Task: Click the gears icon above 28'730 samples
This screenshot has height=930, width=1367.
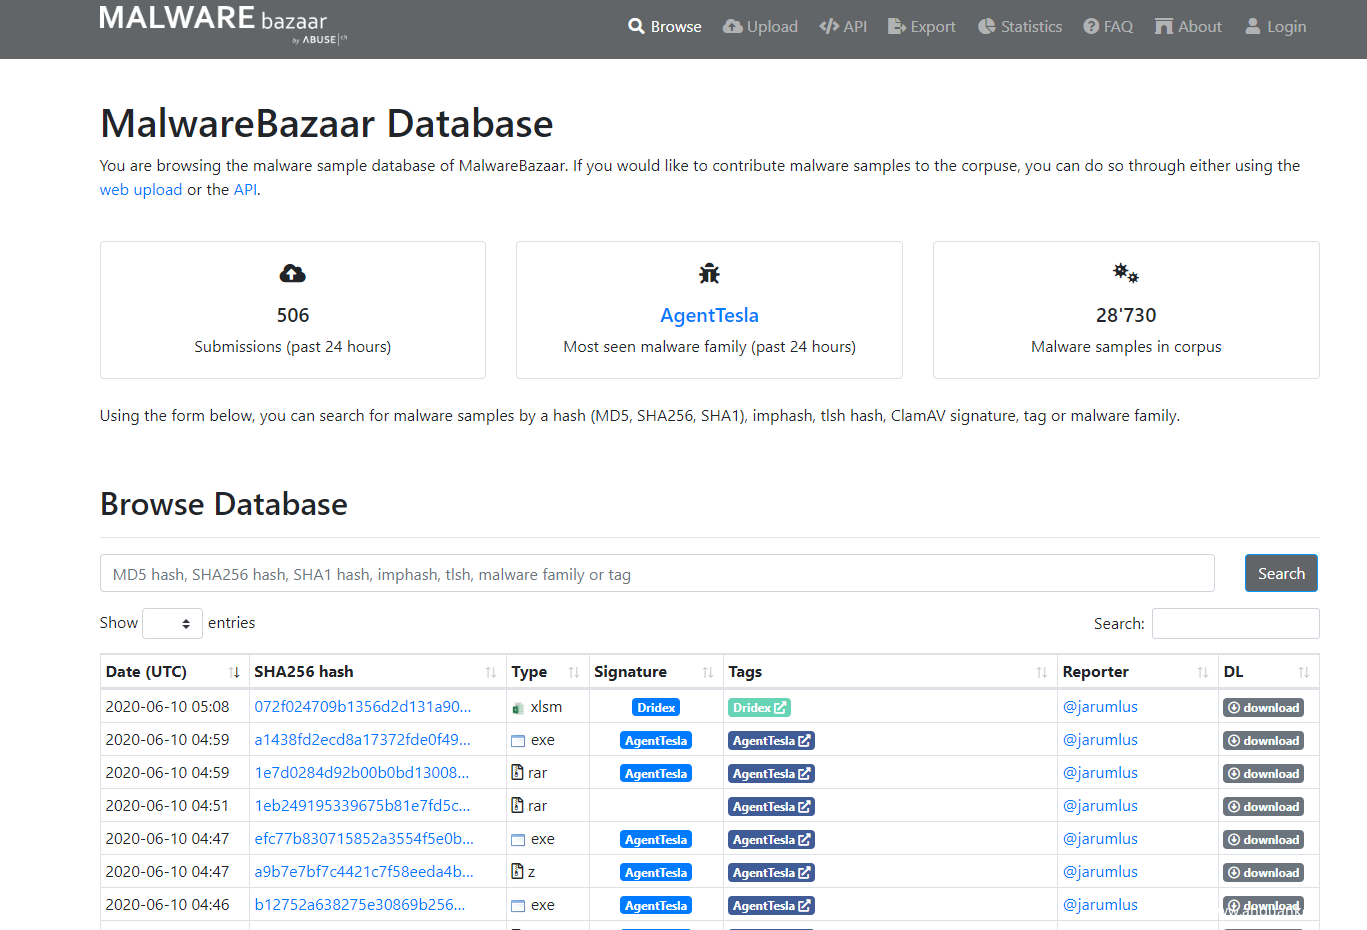Action: point(1126,273)
